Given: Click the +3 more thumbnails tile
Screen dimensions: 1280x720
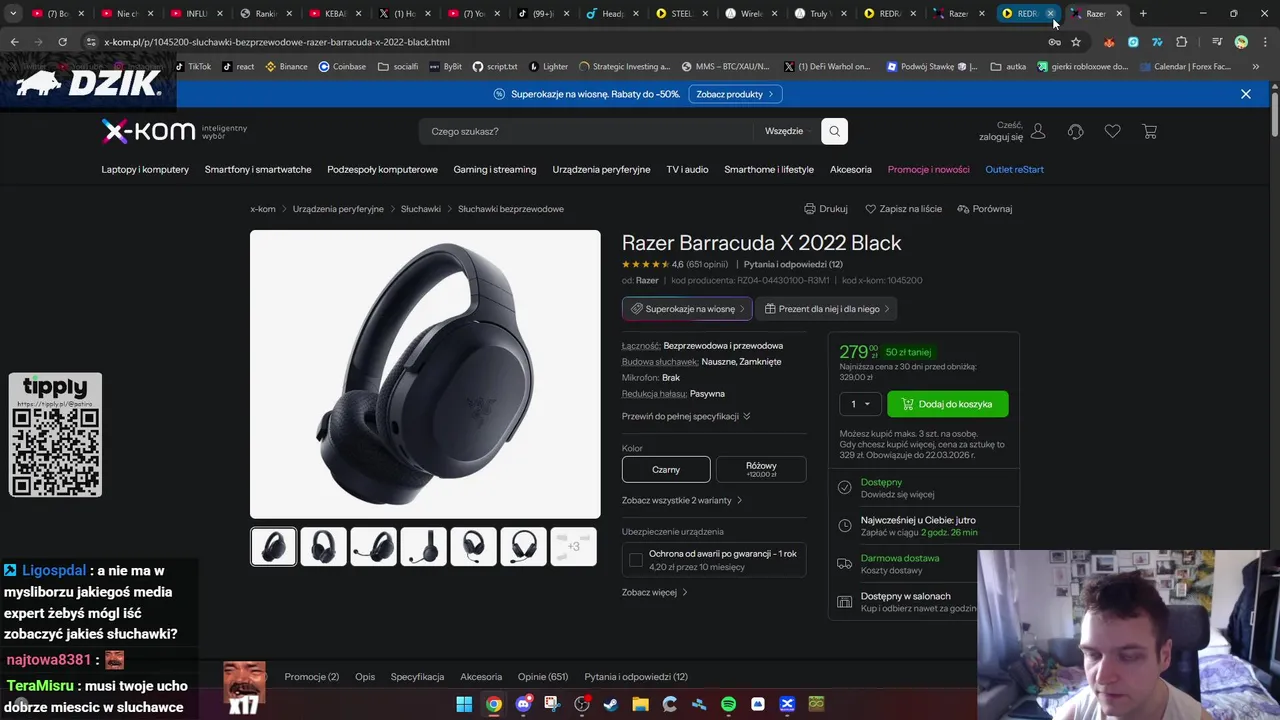Looking at the screenshot, I should (574, 547).
